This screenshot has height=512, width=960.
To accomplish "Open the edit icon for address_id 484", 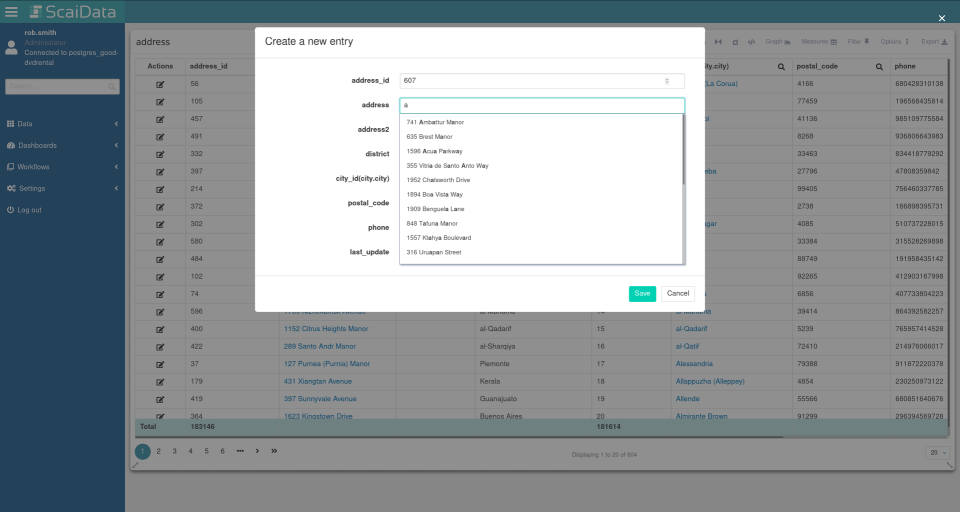I will tap(160, 259).
